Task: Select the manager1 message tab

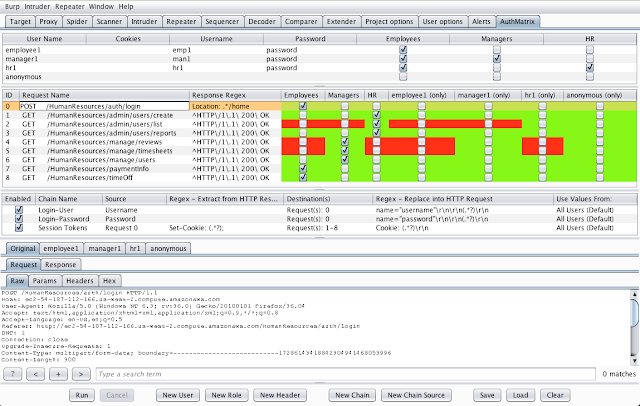Action: click(x=100, y=247)
